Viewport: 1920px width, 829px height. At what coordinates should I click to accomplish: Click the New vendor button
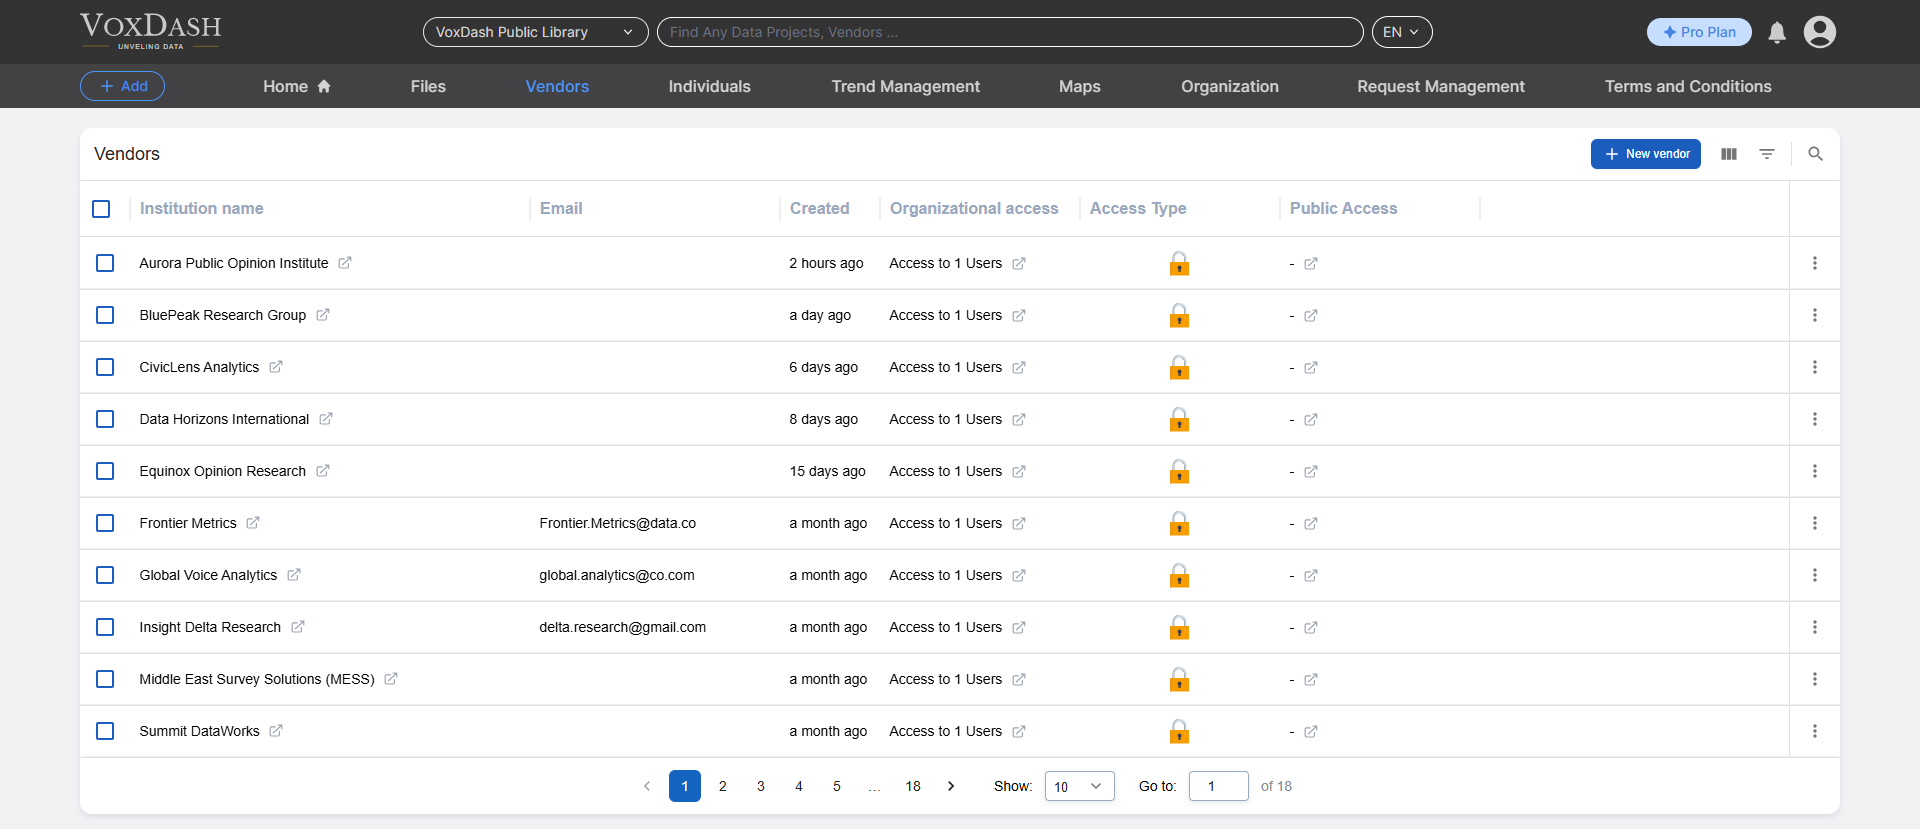click(1645, 154)
